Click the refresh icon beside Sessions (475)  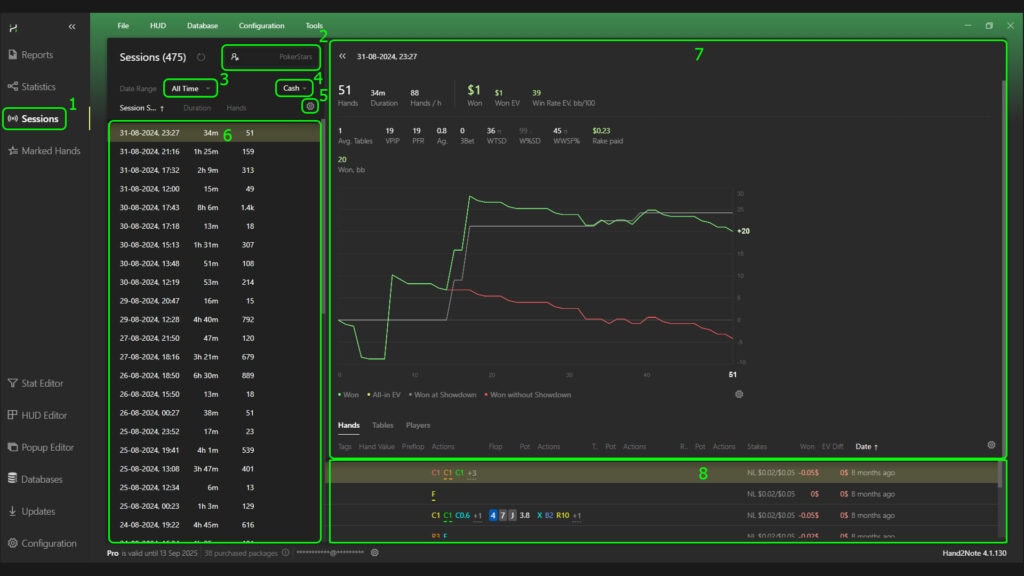[x=201, y=58]
